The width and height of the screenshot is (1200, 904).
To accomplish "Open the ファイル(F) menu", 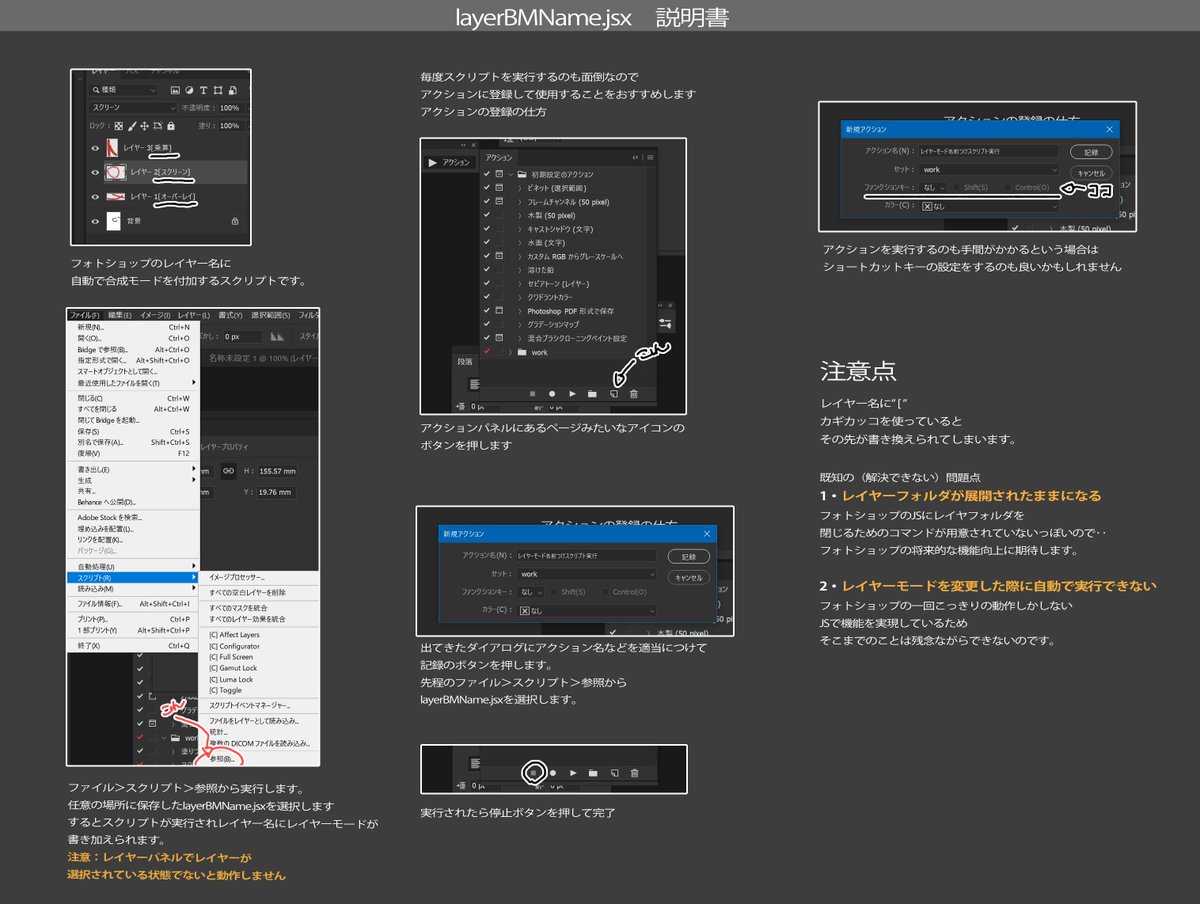I will tap(85, 315).
